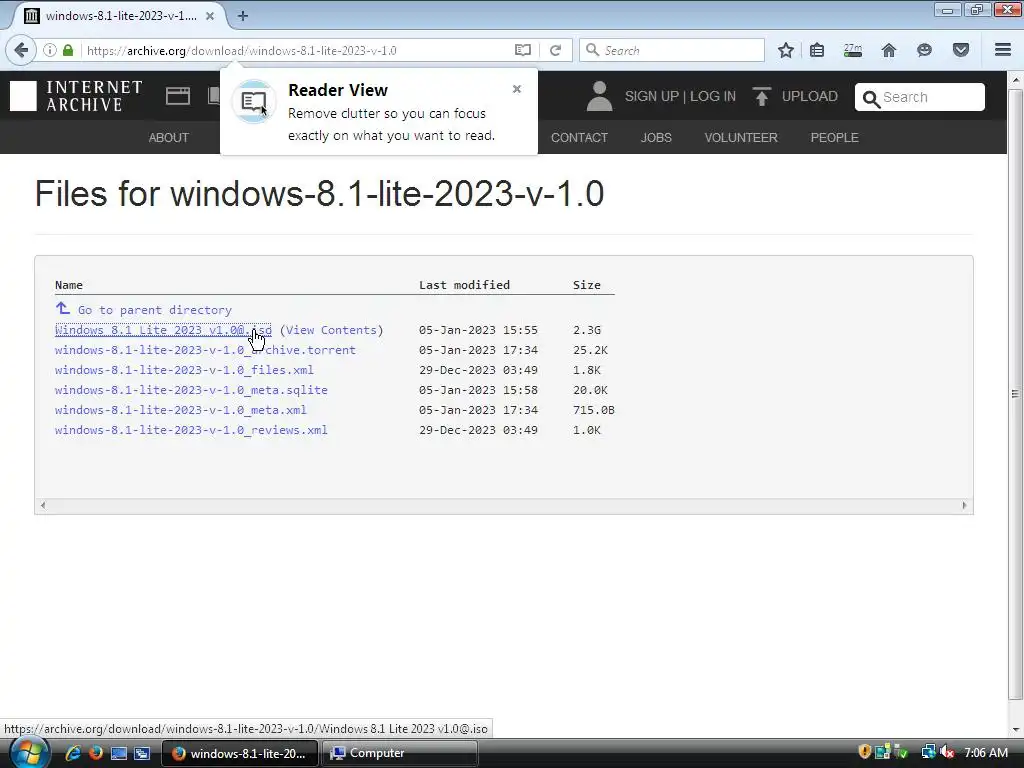
Task: Click magnifier icon in Archive search box
Action: pos(871,99)
